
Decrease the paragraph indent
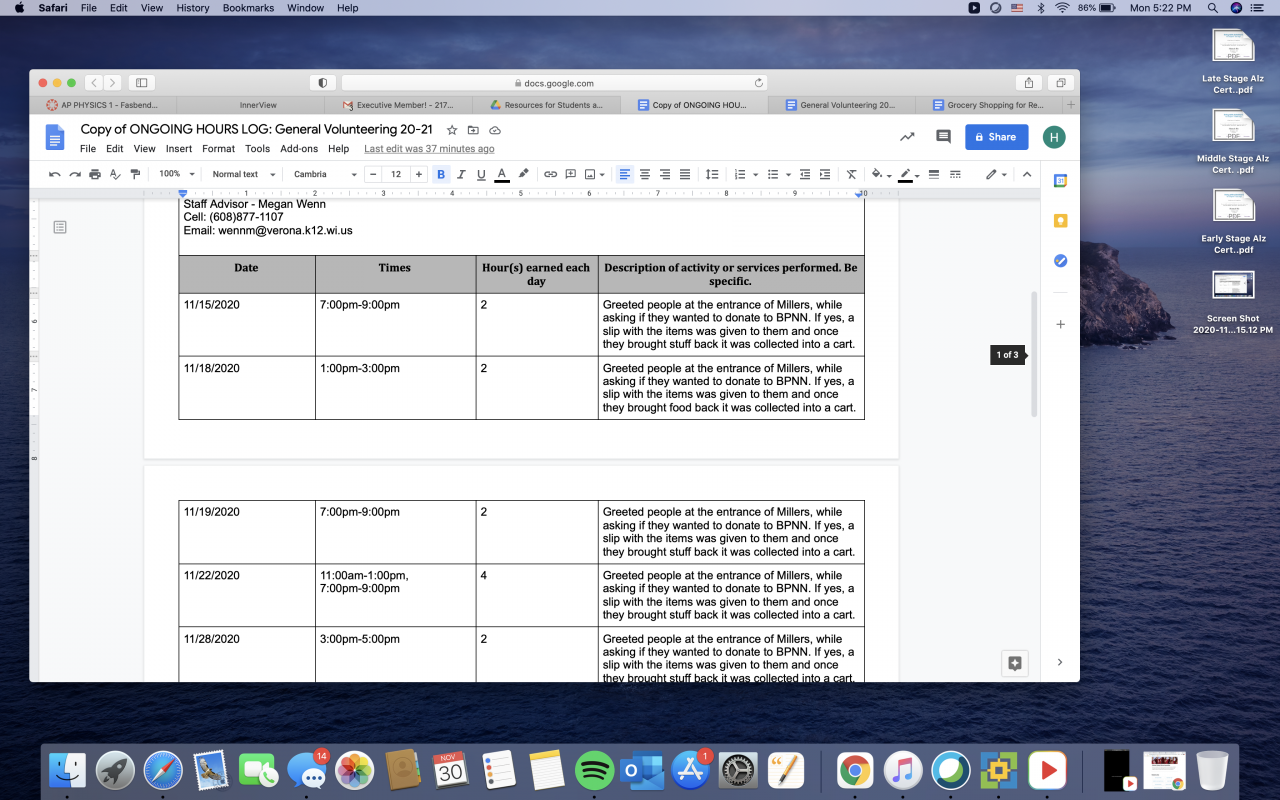(x=805, y=174)
